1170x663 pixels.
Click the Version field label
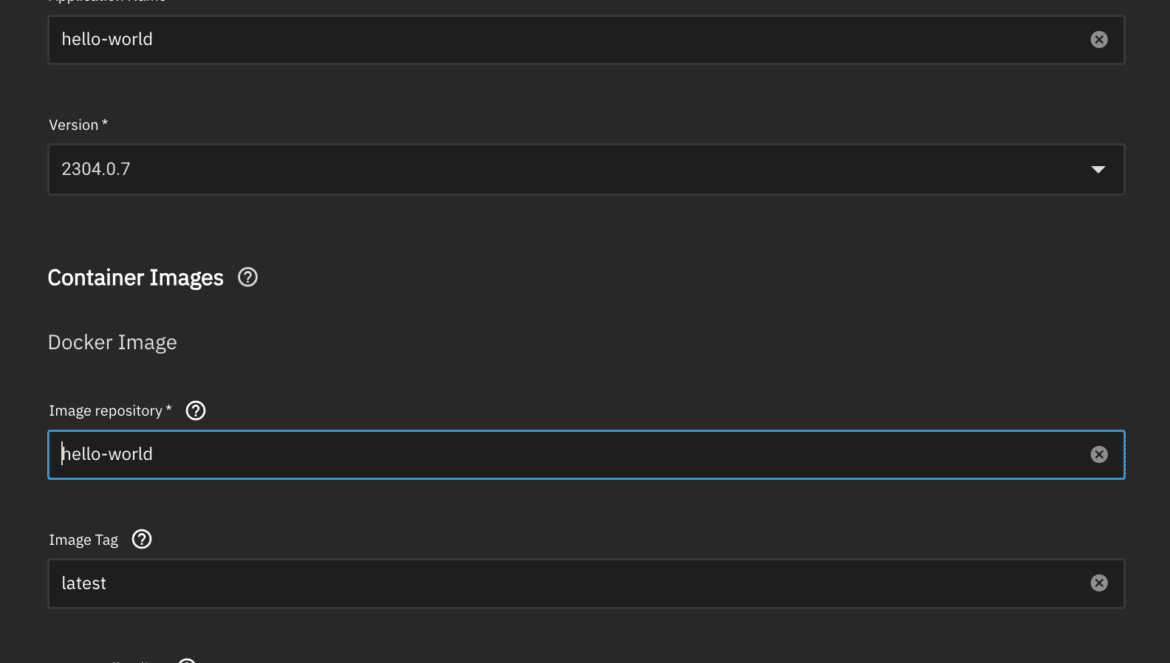pos(78,125)
